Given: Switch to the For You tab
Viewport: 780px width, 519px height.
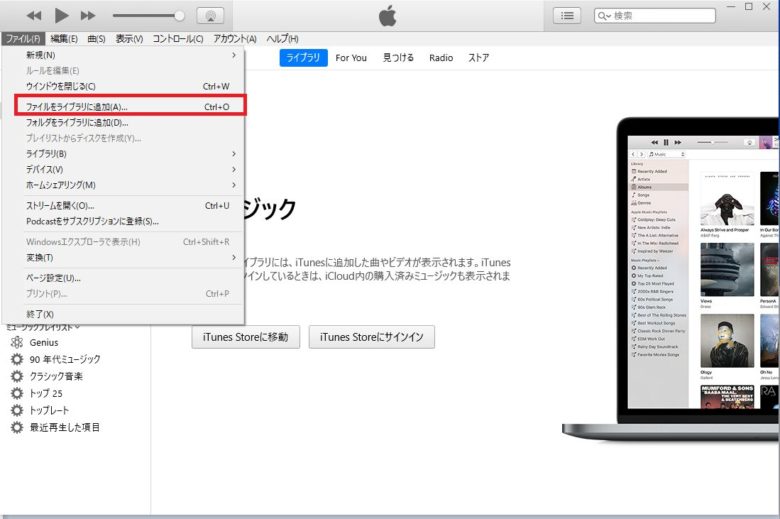Looking at the screenshot, I should (351, 58).
